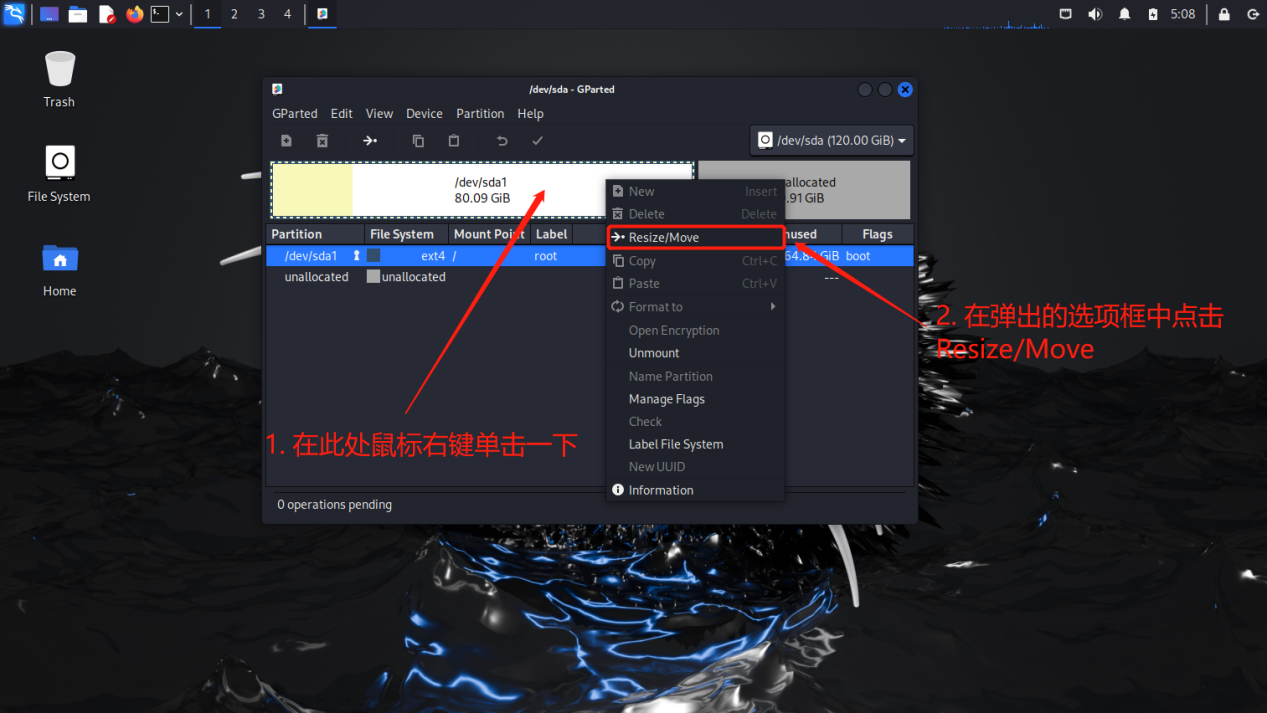Open the GParted menu

coord(295,114)
